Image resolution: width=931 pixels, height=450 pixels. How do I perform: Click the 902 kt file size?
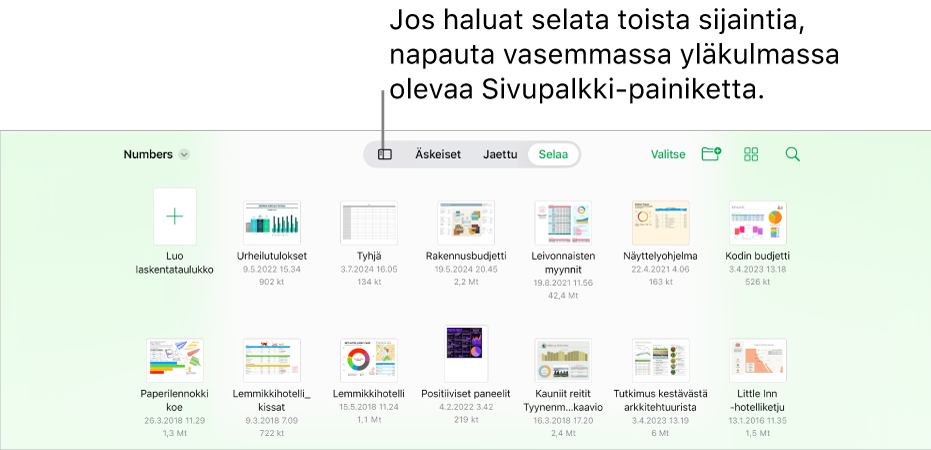coord(272,282)
